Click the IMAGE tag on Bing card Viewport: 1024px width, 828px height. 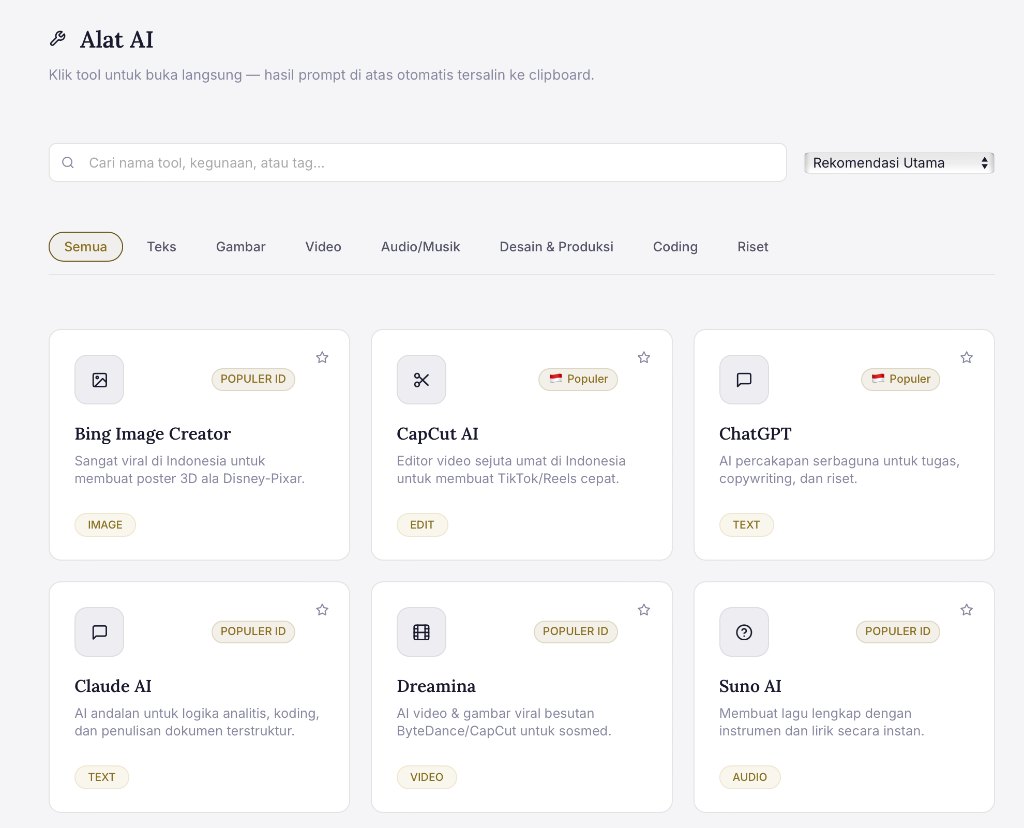tap(105, 525)
